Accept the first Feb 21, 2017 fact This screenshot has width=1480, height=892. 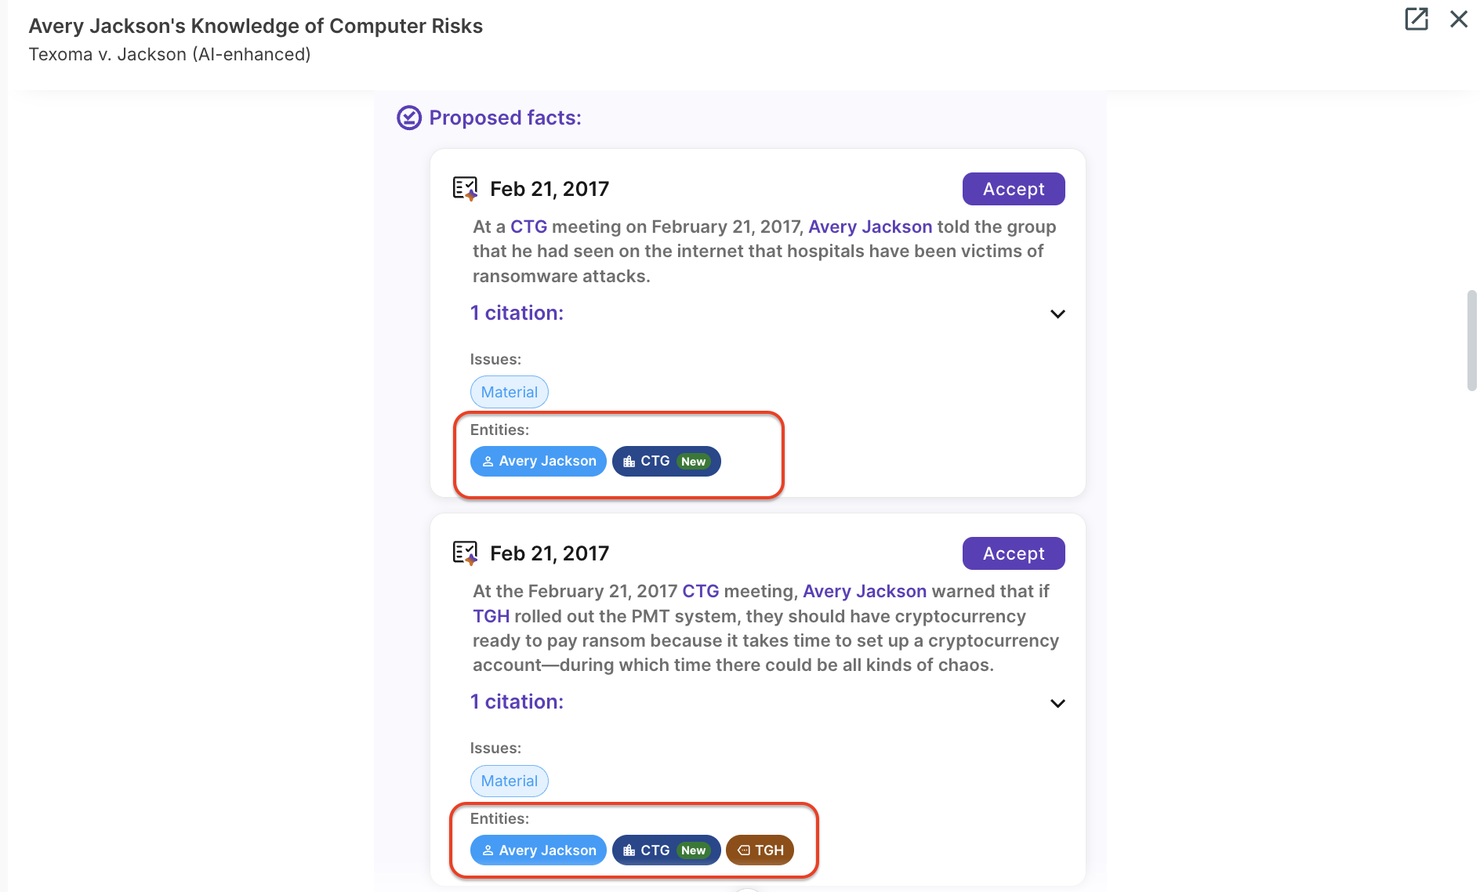pyautogui.click(x=1013, y=189)
